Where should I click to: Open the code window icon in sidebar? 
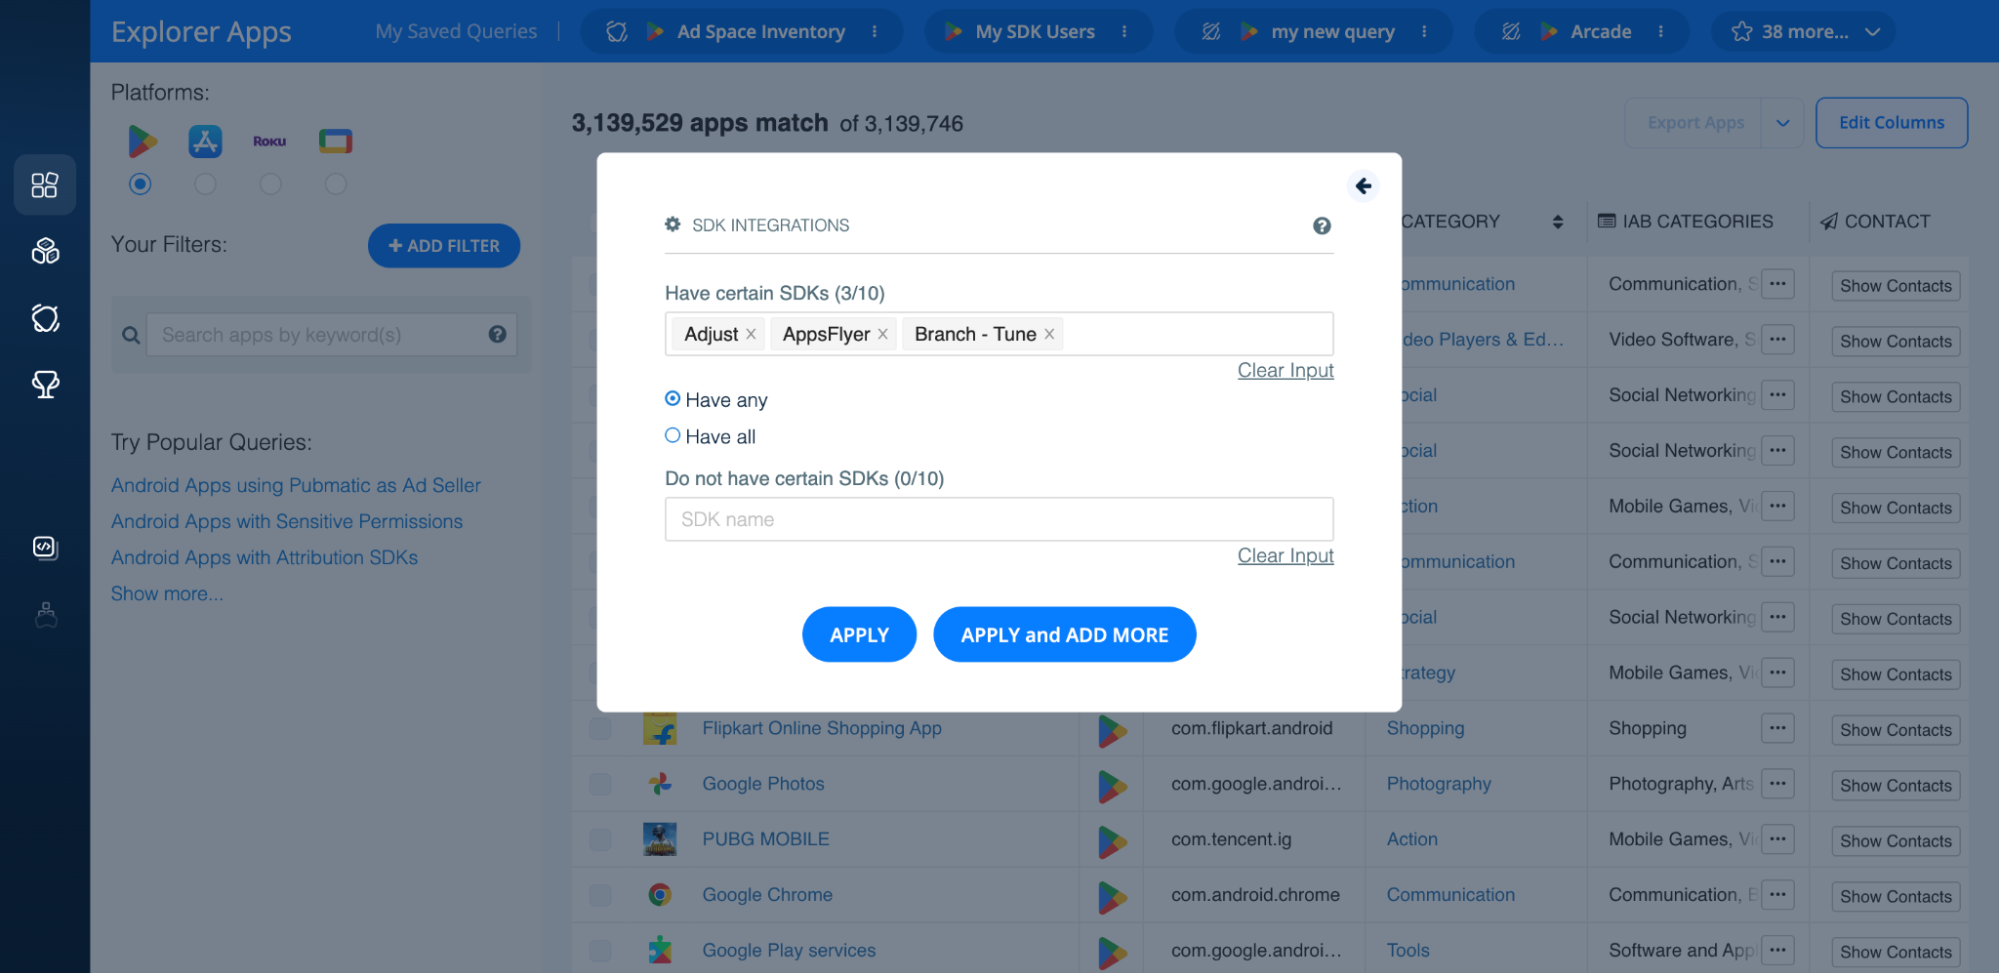(x=45, y=547)
